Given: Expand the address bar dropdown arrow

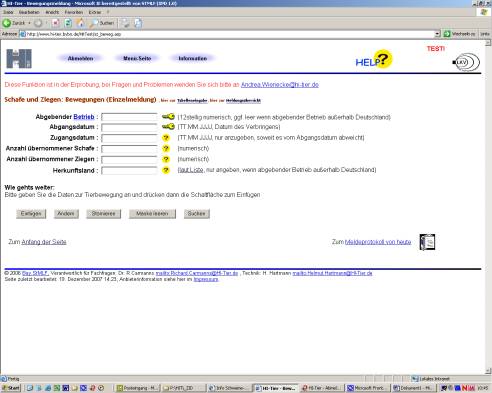Looking at the screenshot, I should click(x=437, y=34).
